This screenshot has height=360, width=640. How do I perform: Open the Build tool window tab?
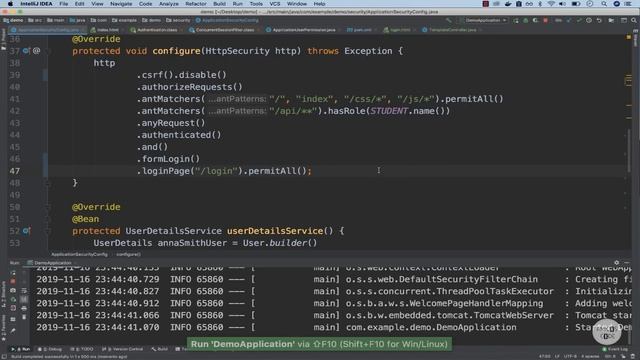coord(160,349)
